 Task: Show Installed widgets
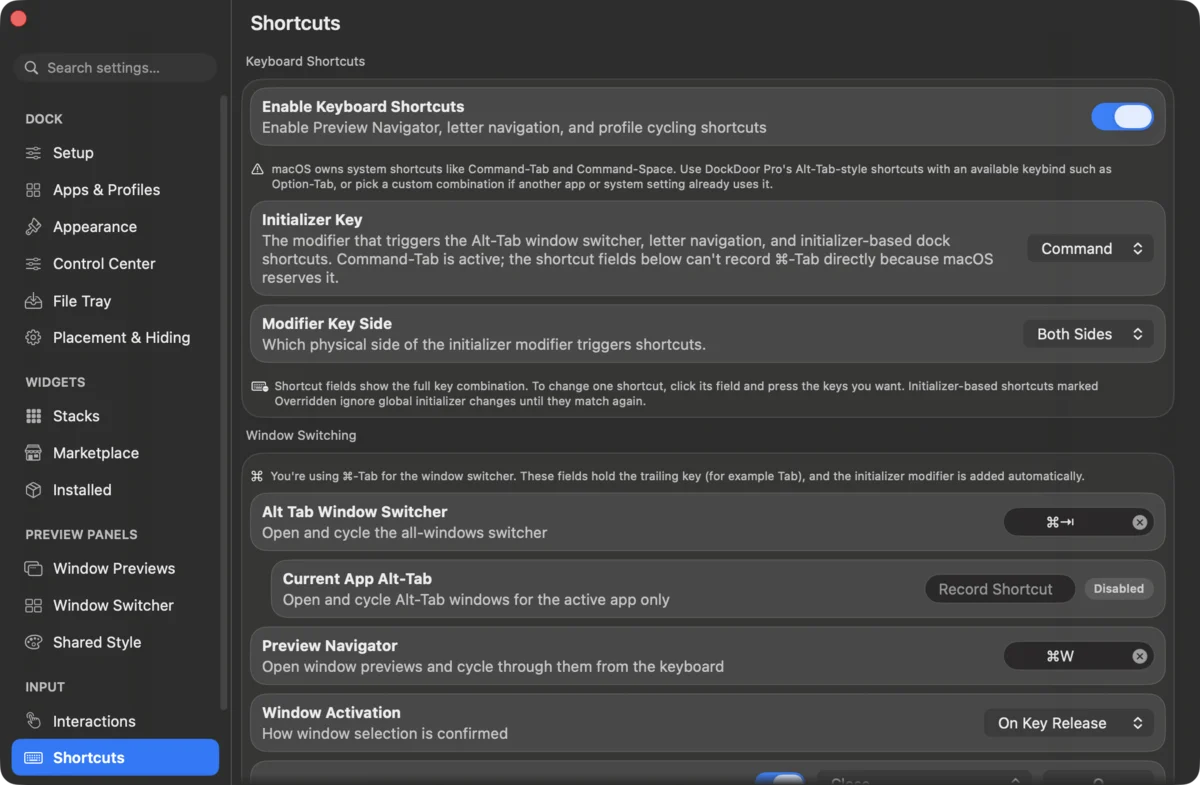coord(115,490)
